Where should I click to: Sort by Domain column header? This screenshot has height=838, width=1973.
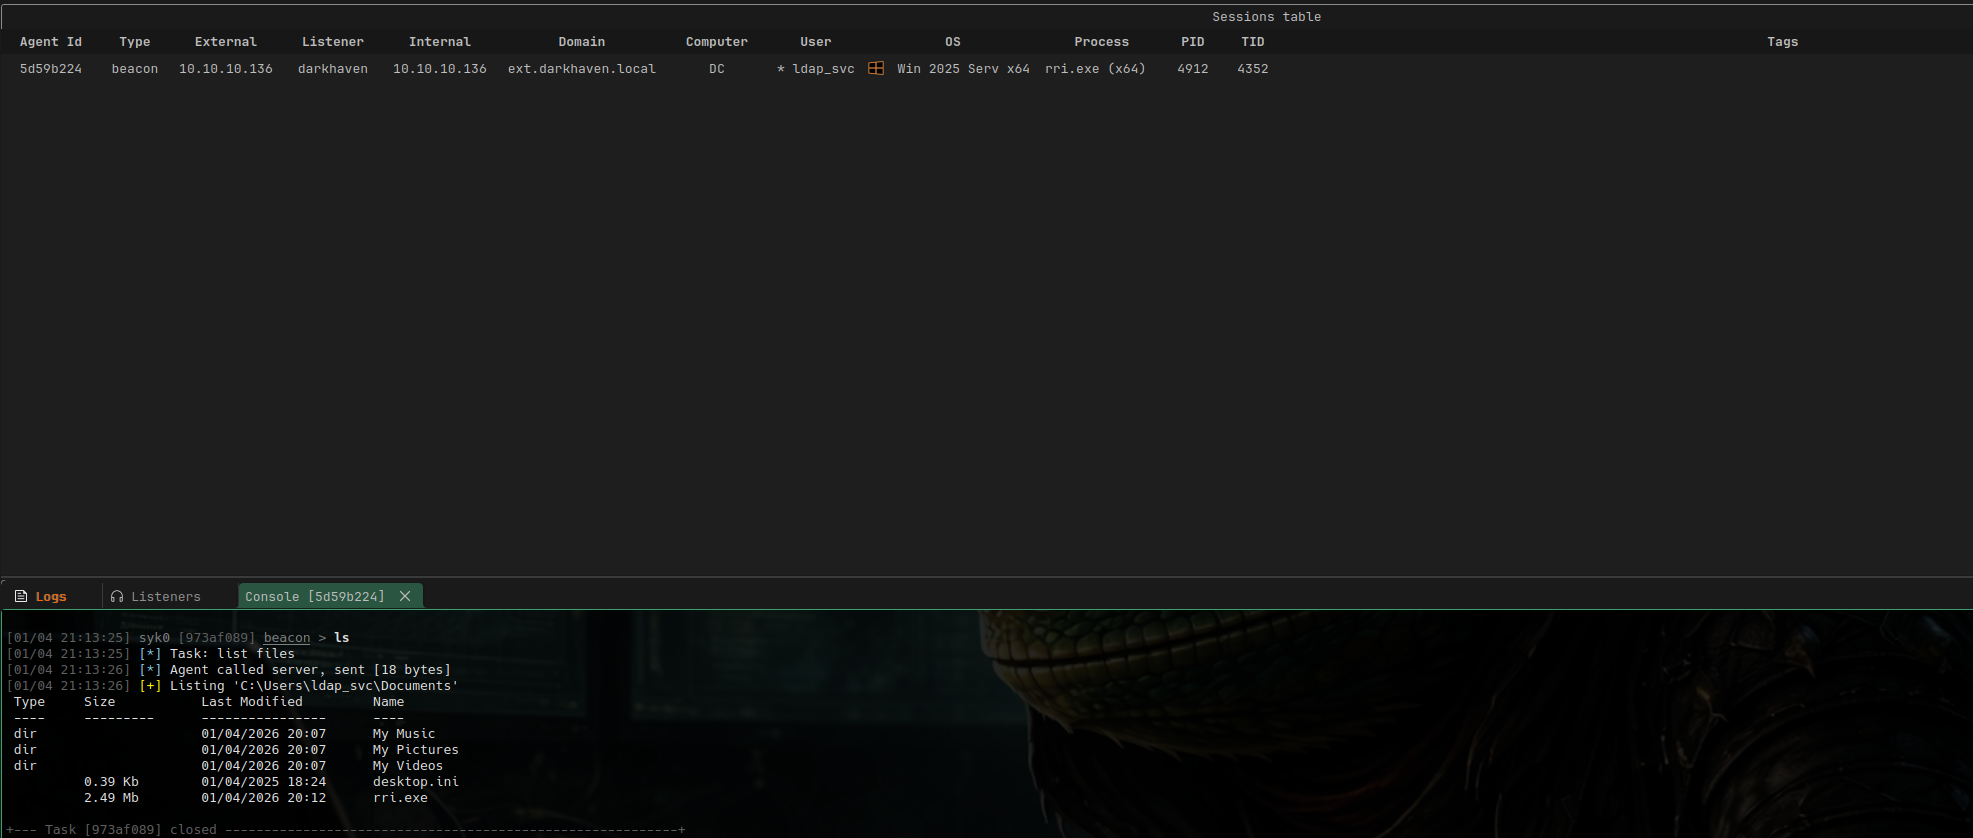click(x=582, y=42)
